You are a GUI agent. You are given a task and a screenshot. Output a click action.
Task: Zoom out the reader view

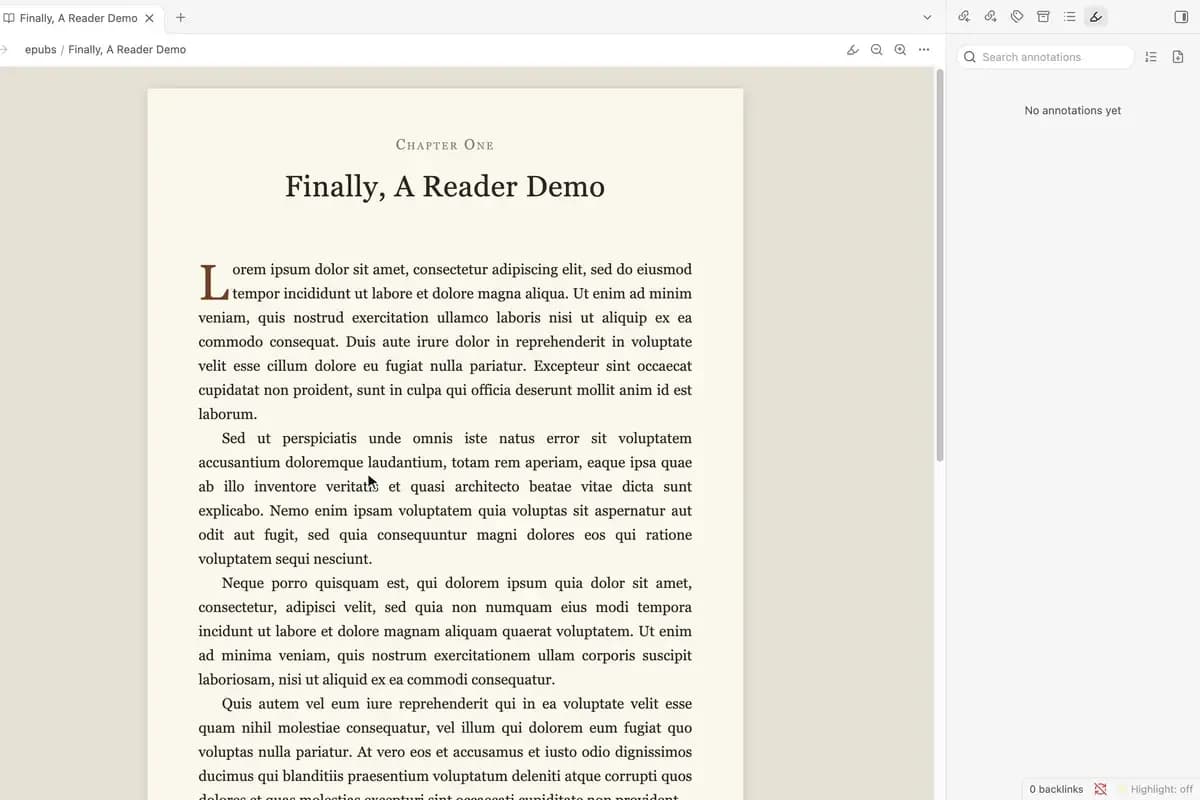tap(877, 50)
